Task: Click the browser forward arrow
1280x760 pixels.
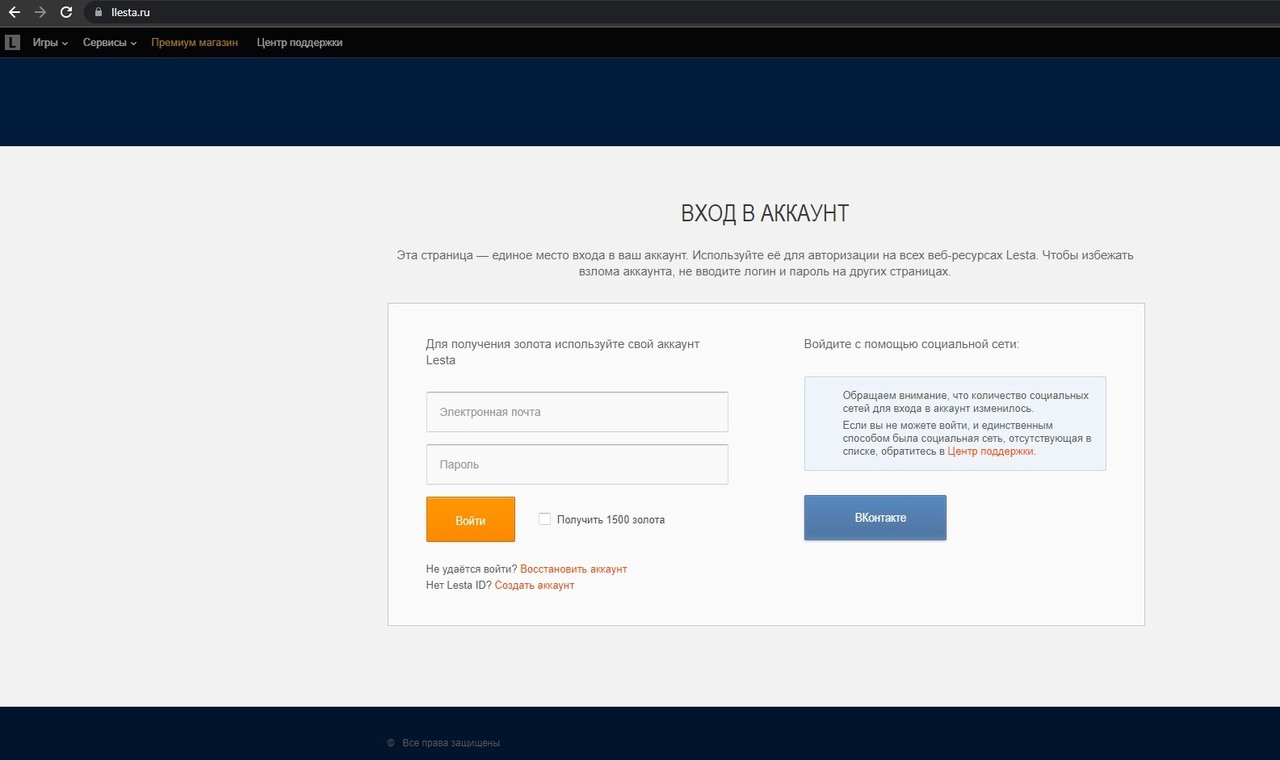Action: point(40,12)
